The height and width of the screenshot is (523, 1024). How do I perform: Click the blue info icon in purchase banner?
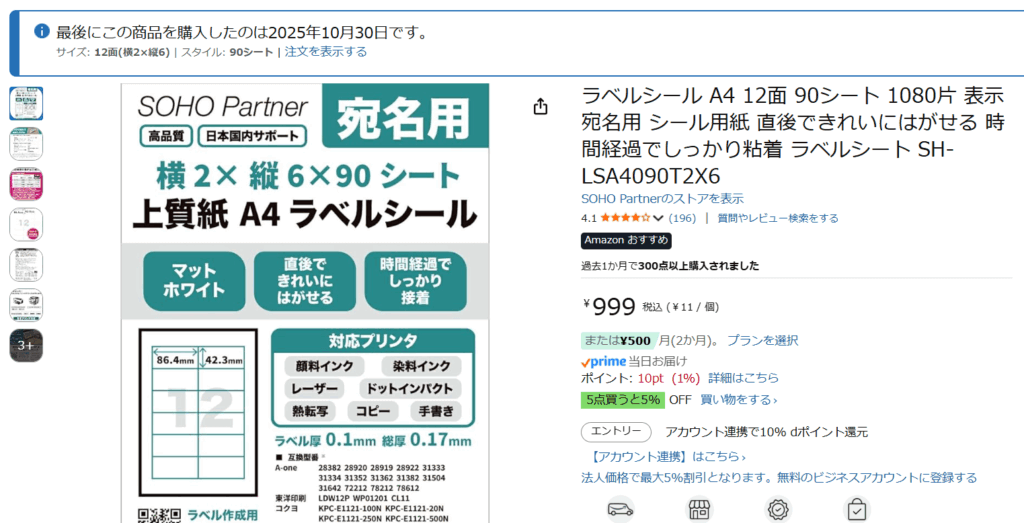click(x=42, y=32)
